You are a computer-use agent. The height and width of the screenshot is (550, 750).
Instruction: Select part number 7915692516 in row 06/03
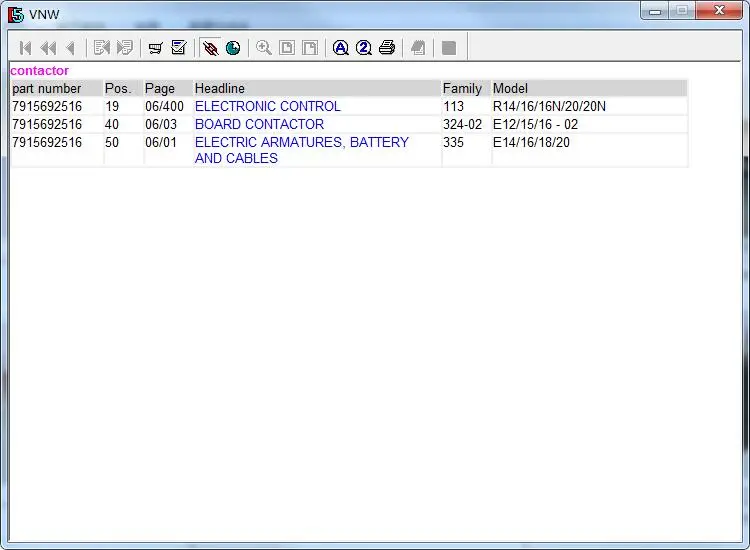click(x=47, y=124)
